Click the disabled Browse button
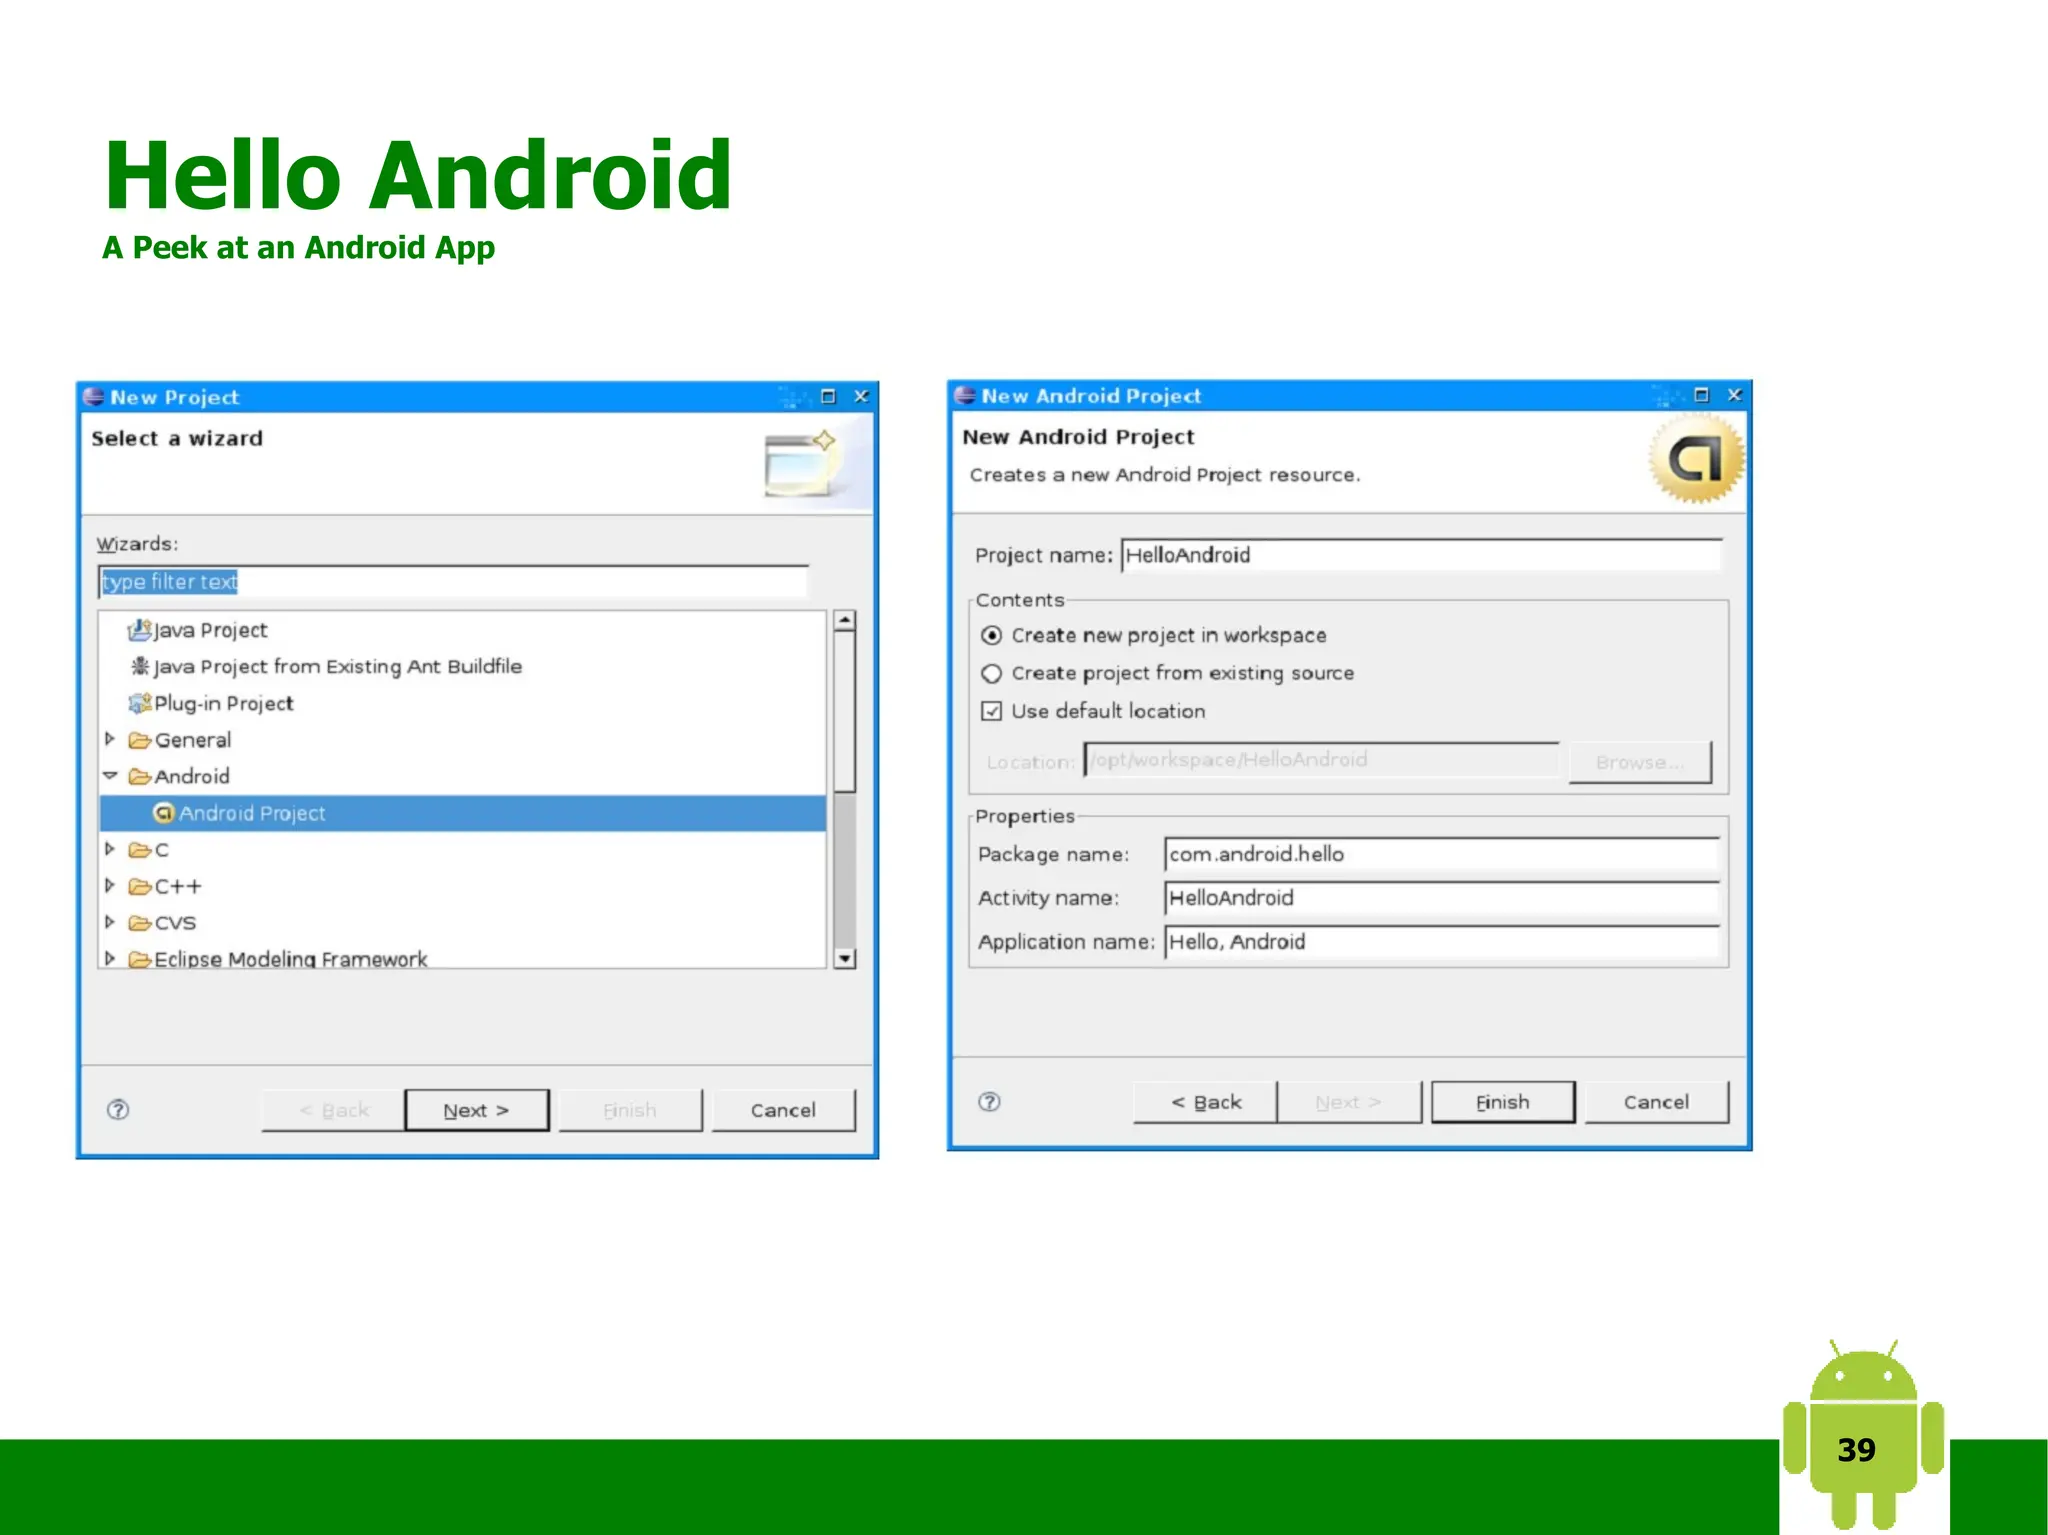This screenshot has width=2048, height=1535. point(1640,762)
